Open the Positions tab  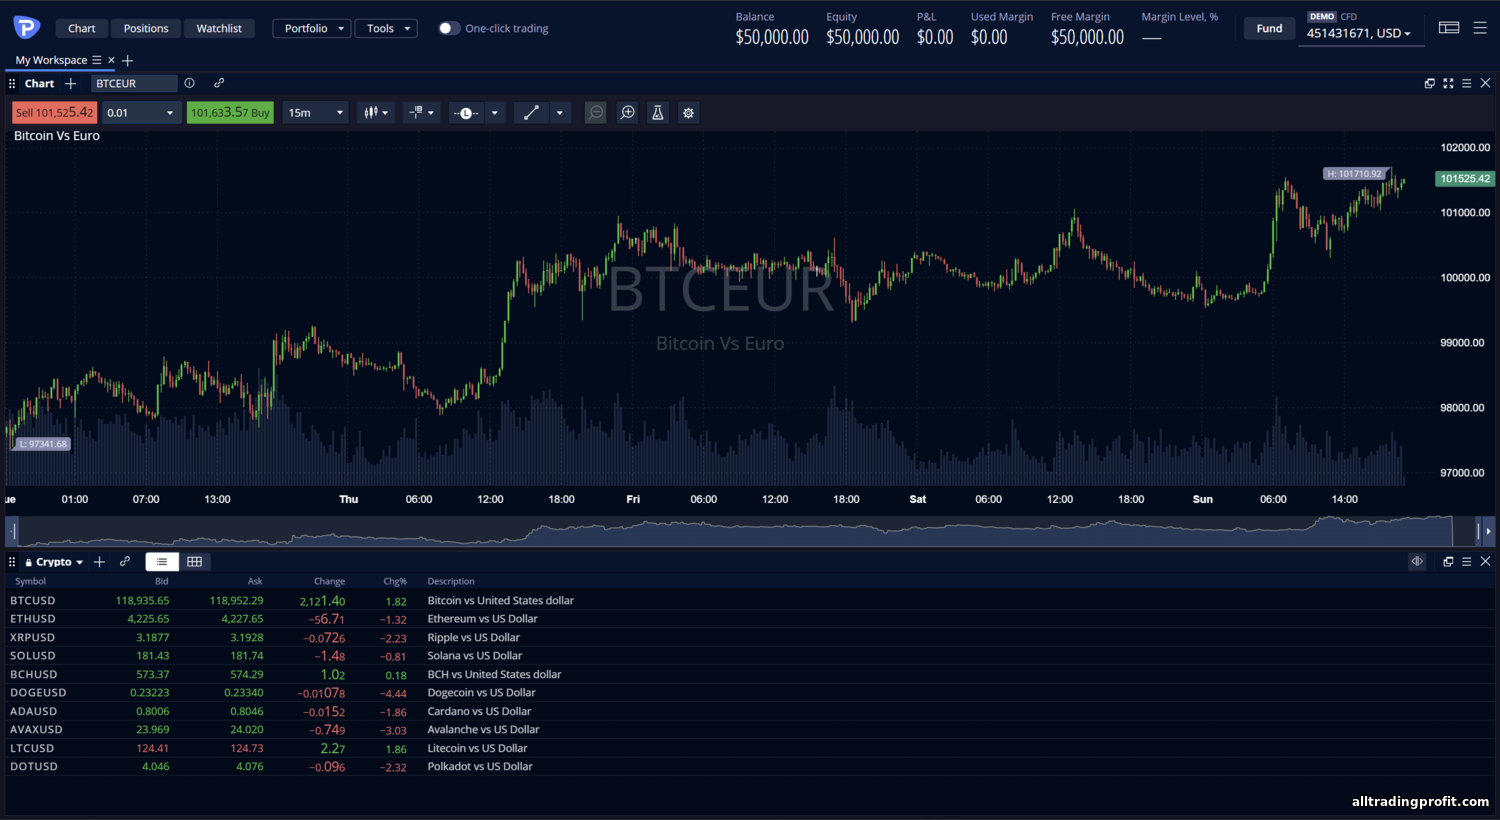coord(146,28)
